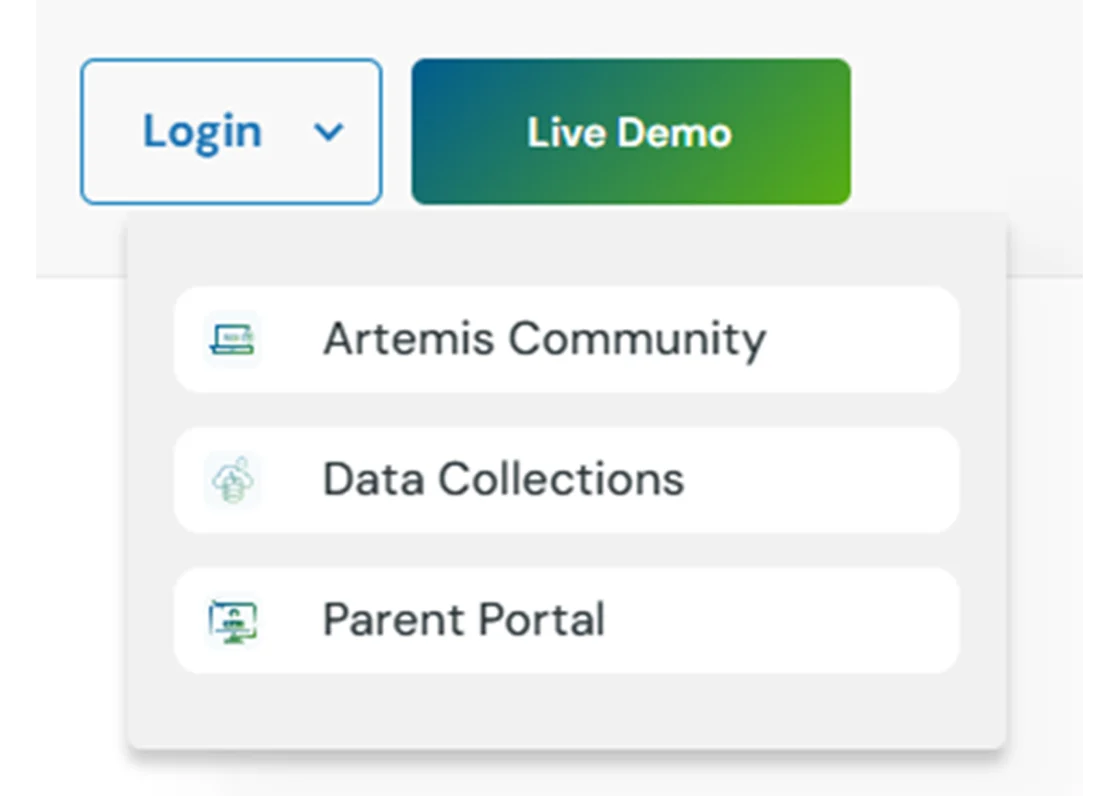Viewport: 1120px width, 796px height.
Task: Open the Login dropdown button
Action: pos(231,131)
